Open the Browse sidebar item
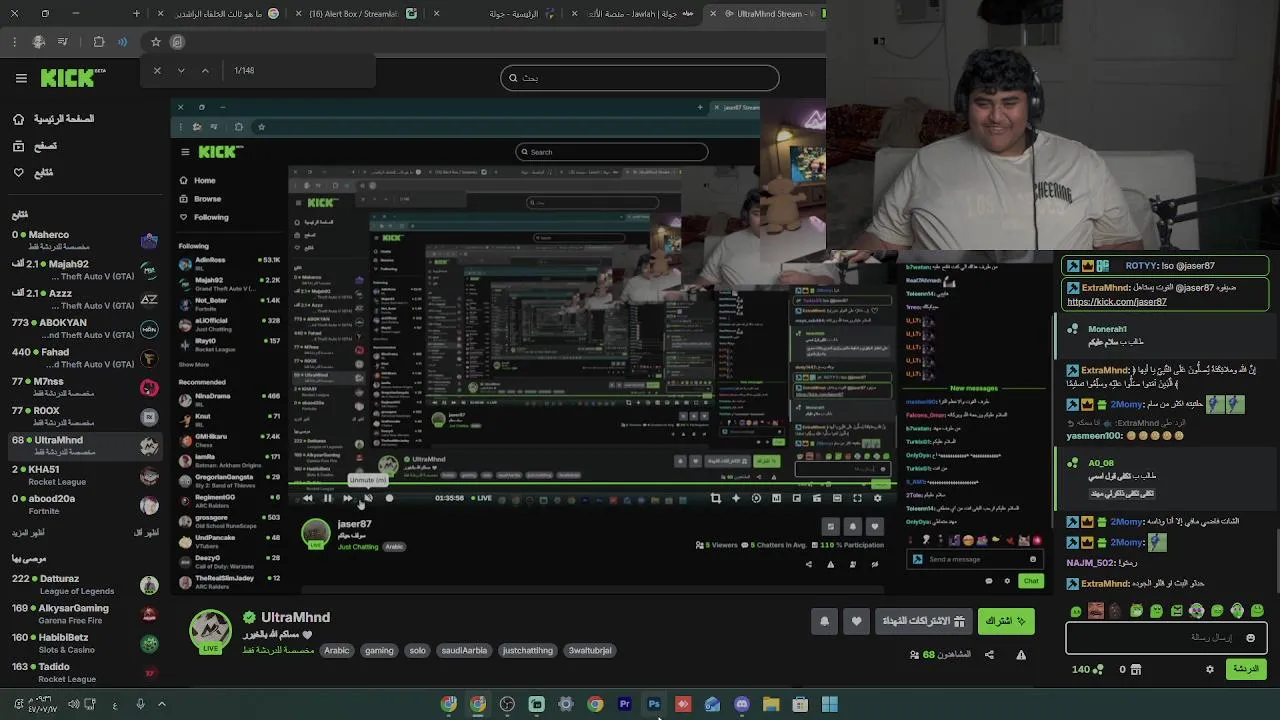1280x720 pixels. point(35,146)
